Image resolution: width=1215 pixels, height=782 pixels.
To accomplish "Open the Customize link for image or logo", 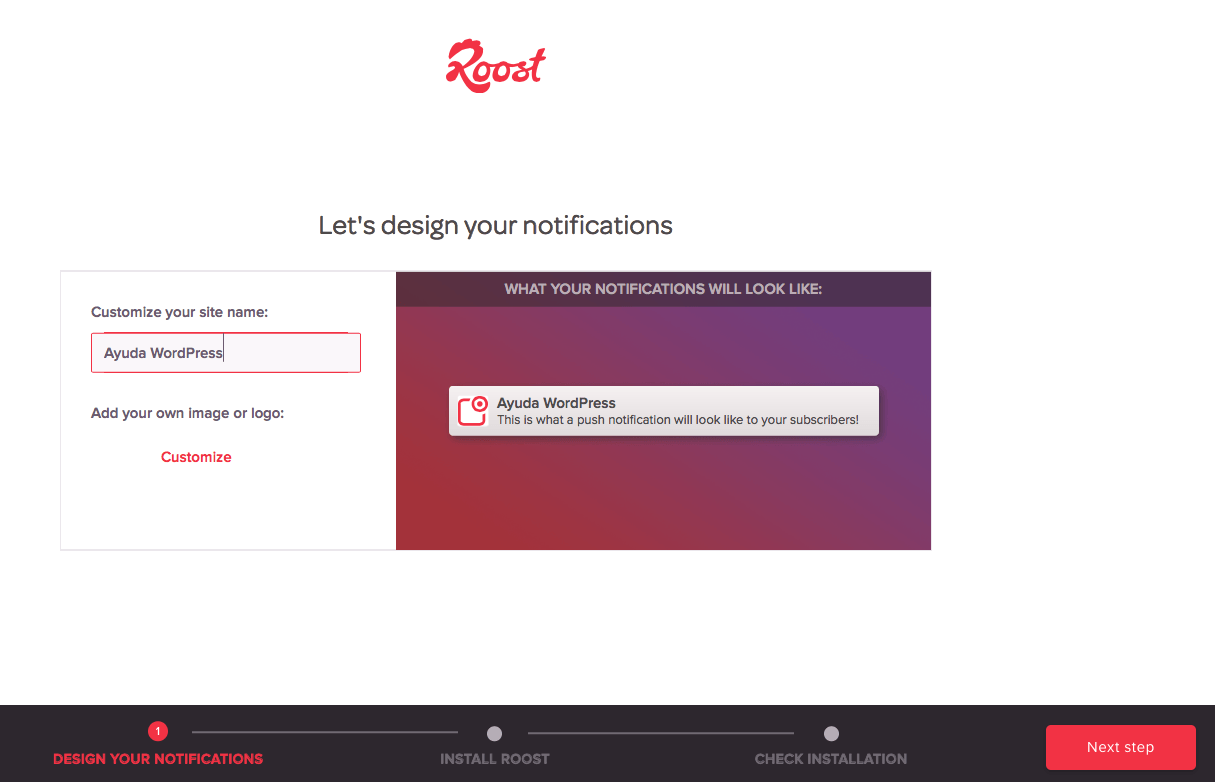I will tap(196, 457).
